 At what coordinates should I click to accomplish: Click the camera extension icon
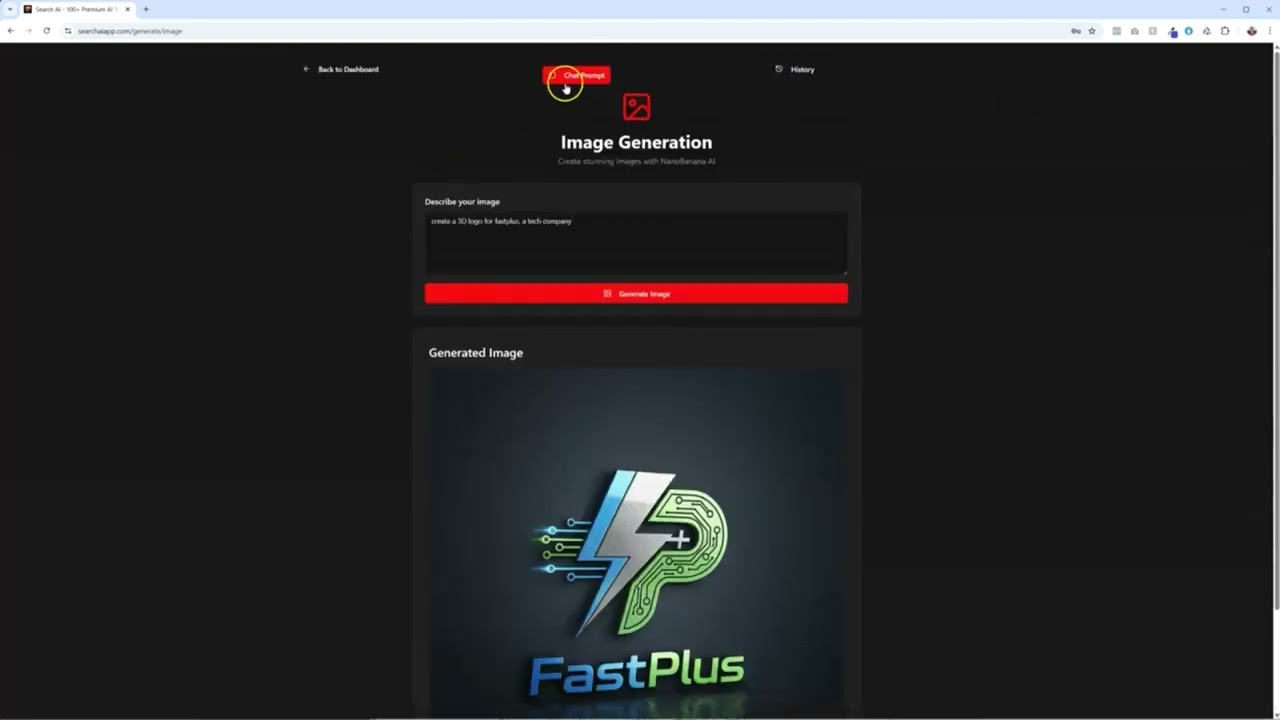click(x=1135, y=31)
